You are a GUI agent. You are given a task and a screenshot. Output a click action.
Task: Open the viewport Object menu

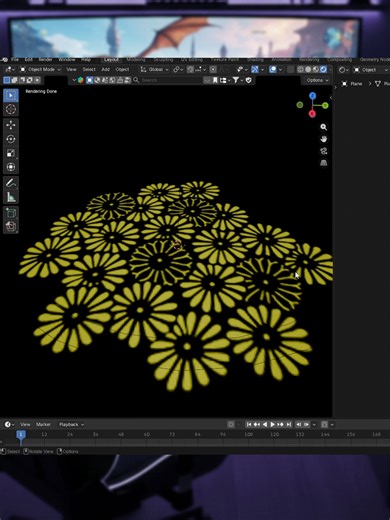(122, 69)
